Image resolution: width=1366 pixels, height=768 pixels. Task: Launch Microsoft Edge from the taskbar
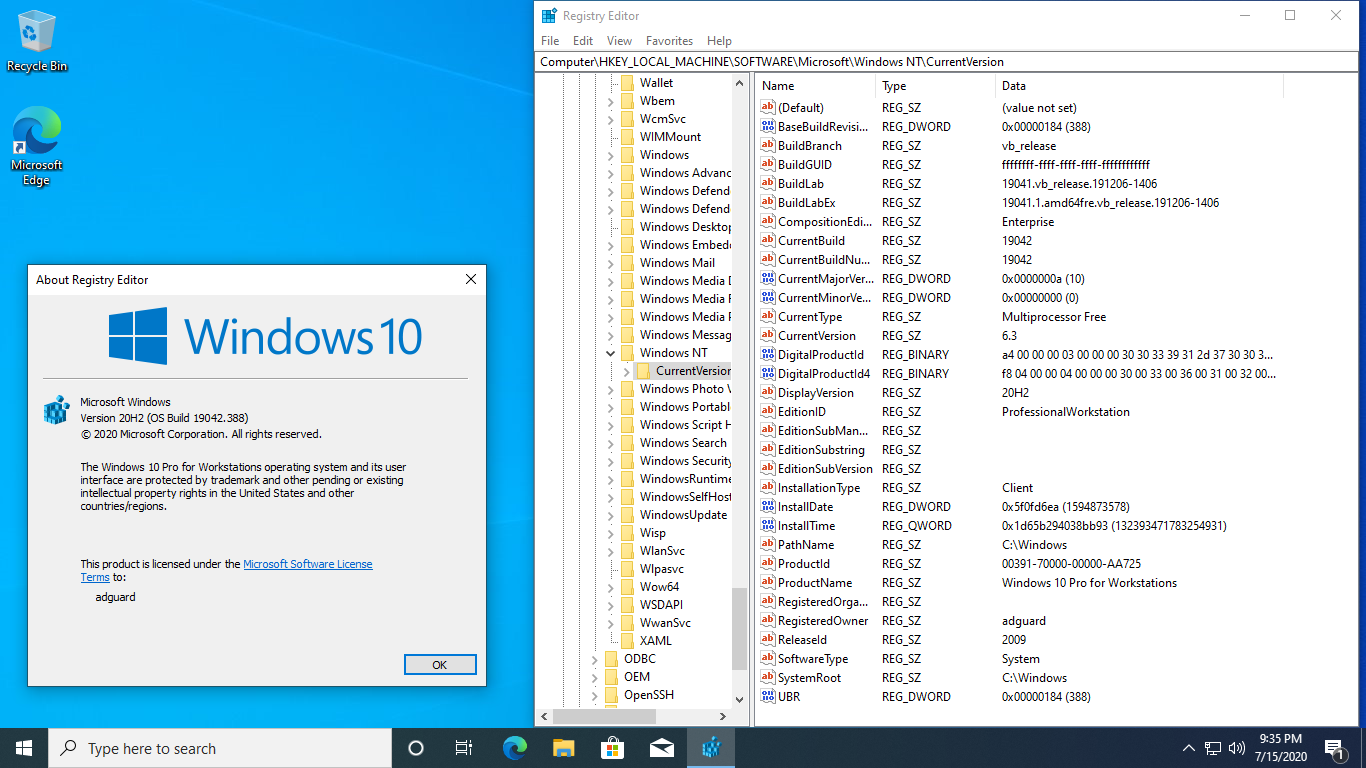point(514,748)
